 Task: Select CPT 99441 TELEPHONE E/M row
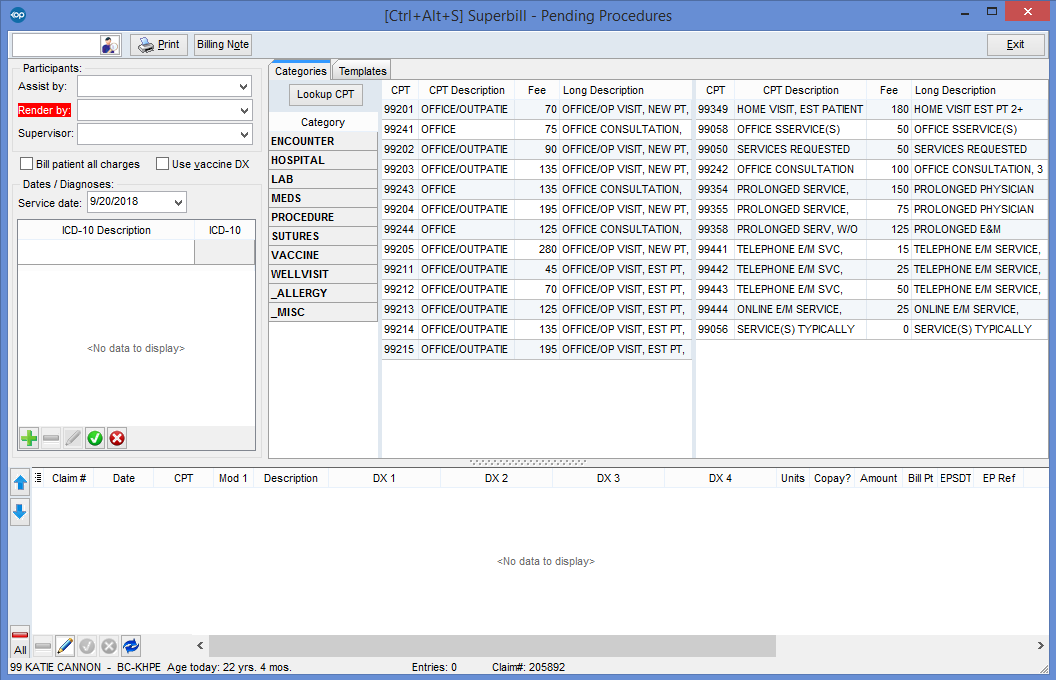click(871, 249)
